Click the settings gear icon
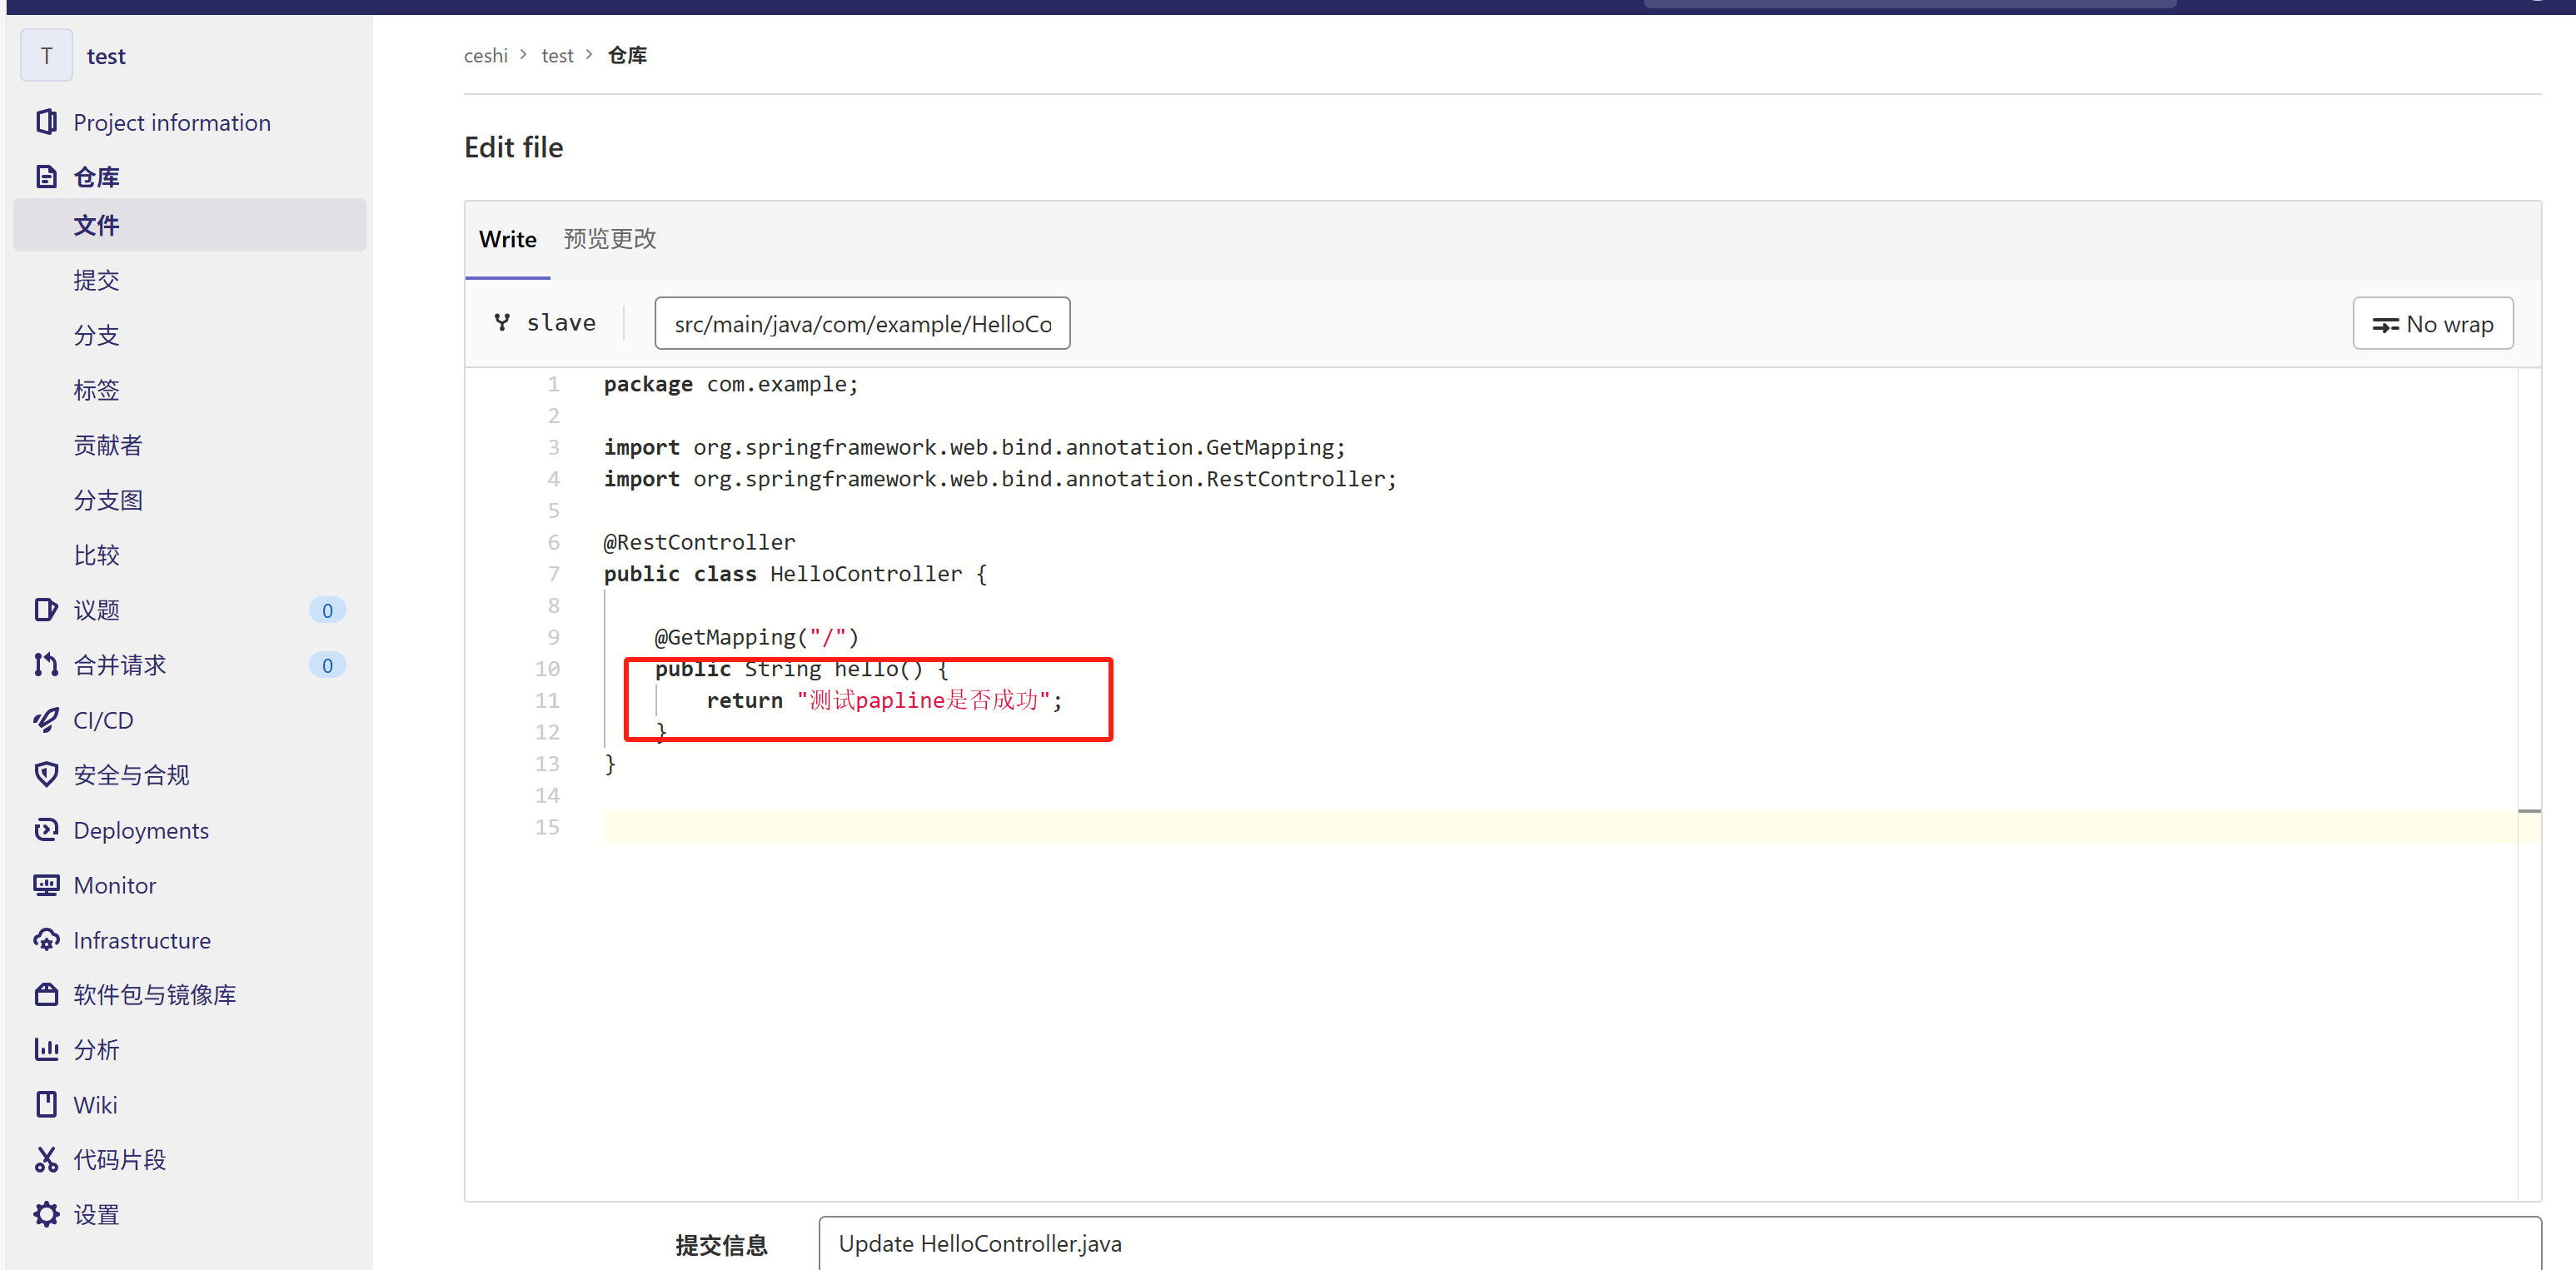Screen dimensions: 2576x1270 pos(46,1214)
